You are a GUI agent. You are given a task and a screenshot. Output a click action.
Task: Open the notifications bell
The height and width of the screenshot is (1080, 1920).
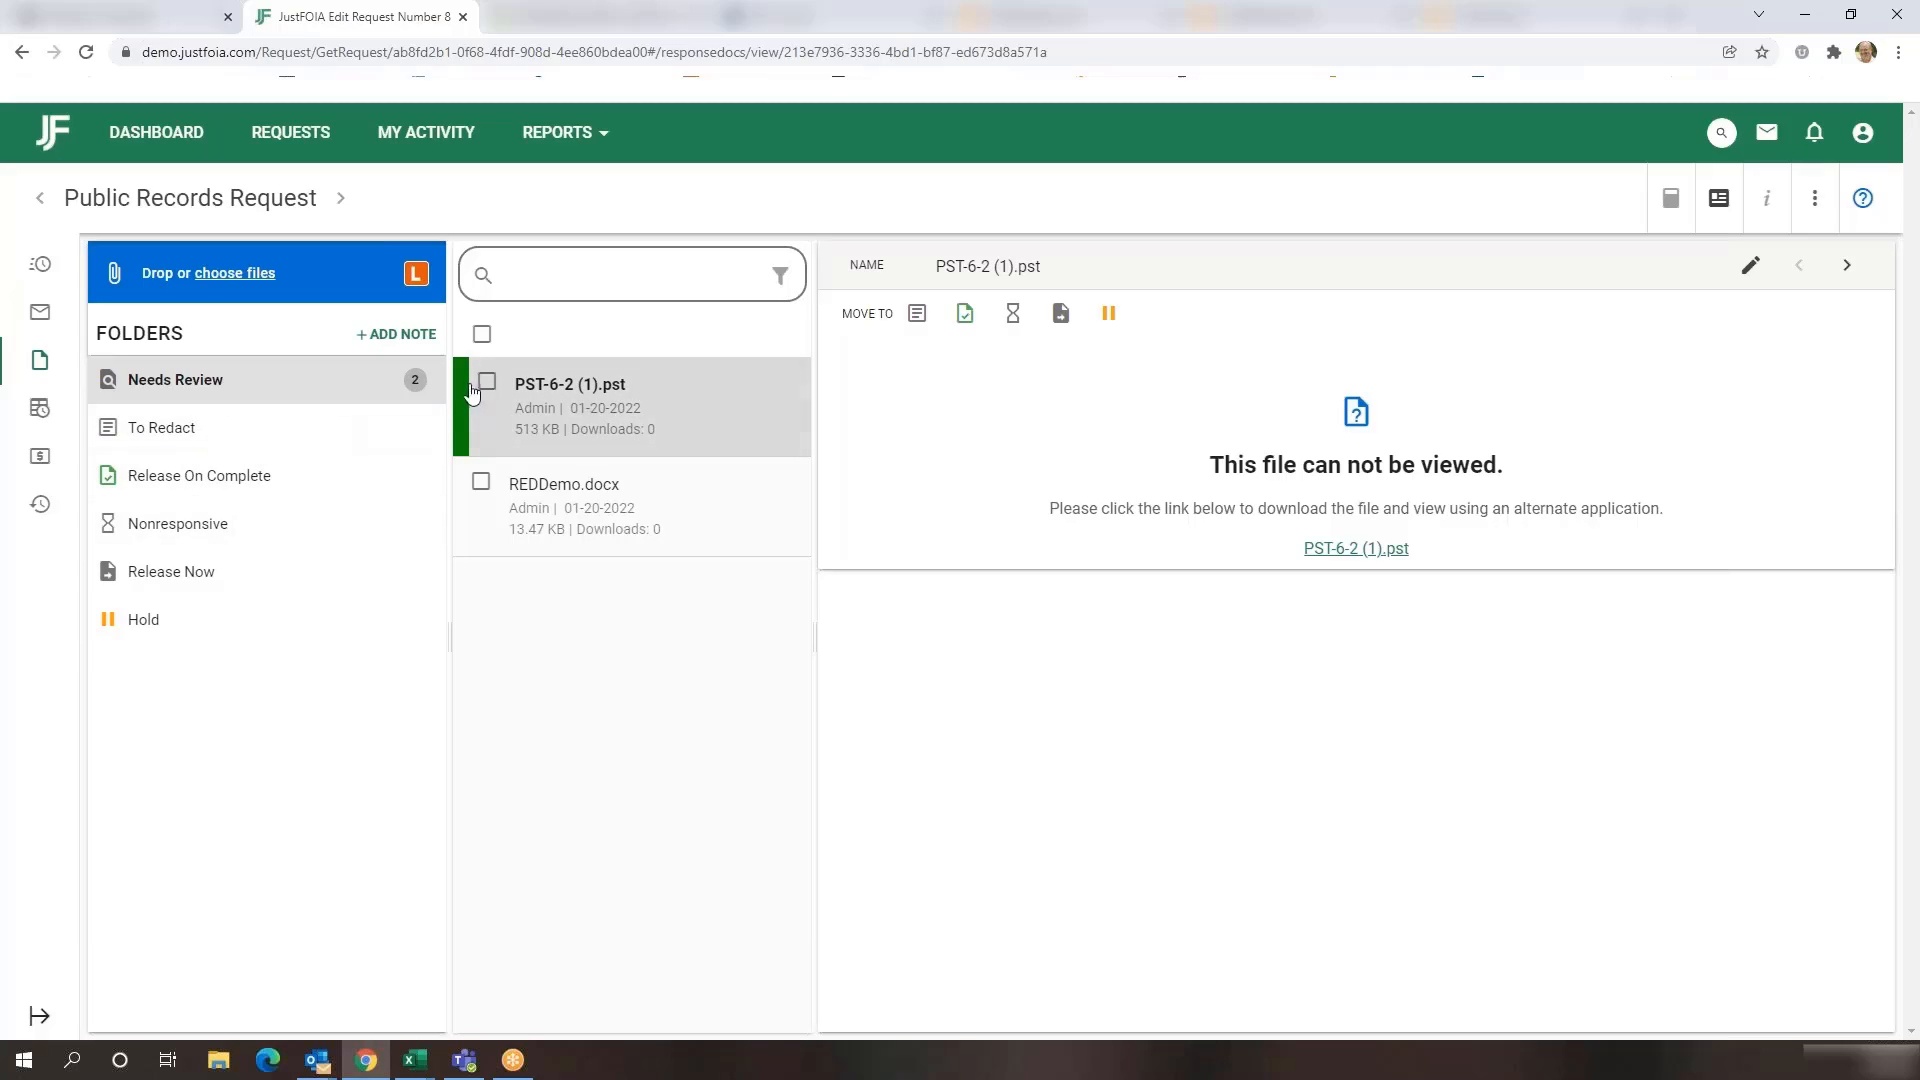click(1814, 133)
